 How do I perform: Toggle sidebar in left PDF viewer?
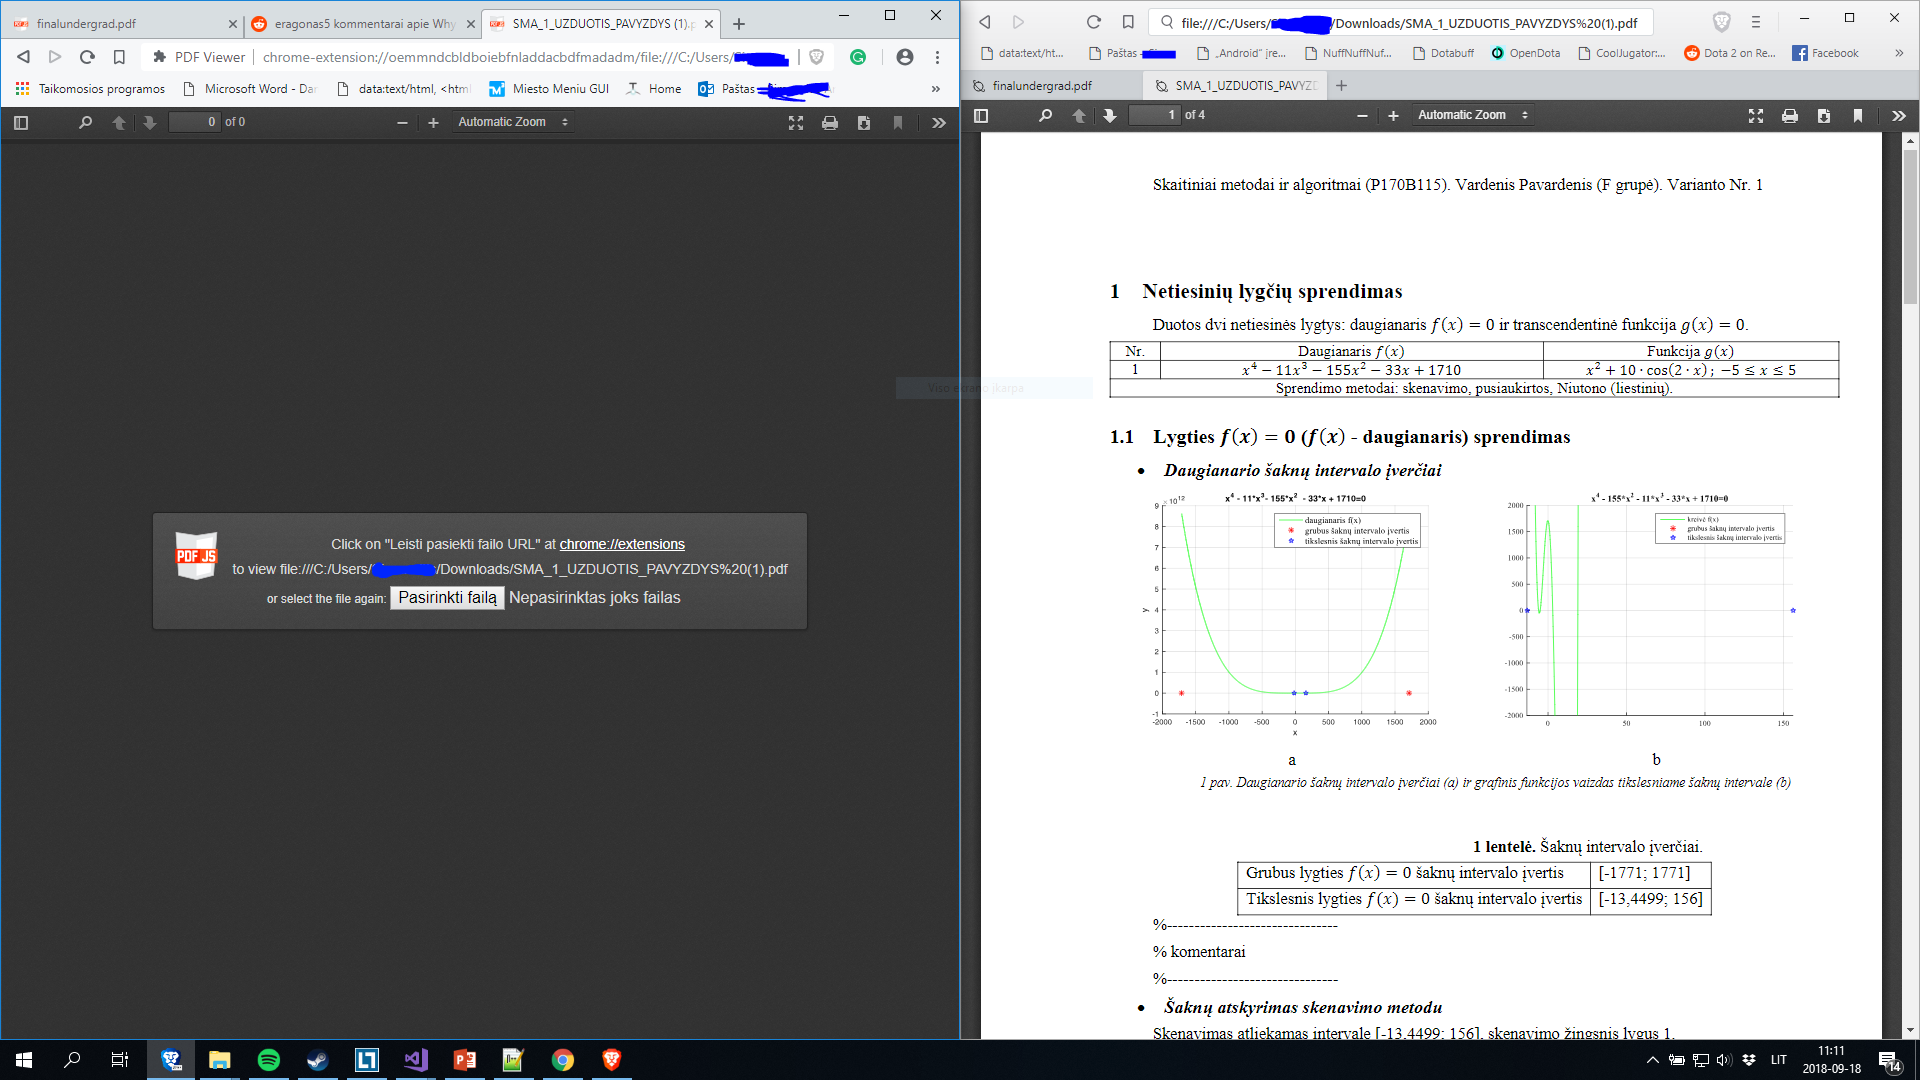[x=21, y=123]
